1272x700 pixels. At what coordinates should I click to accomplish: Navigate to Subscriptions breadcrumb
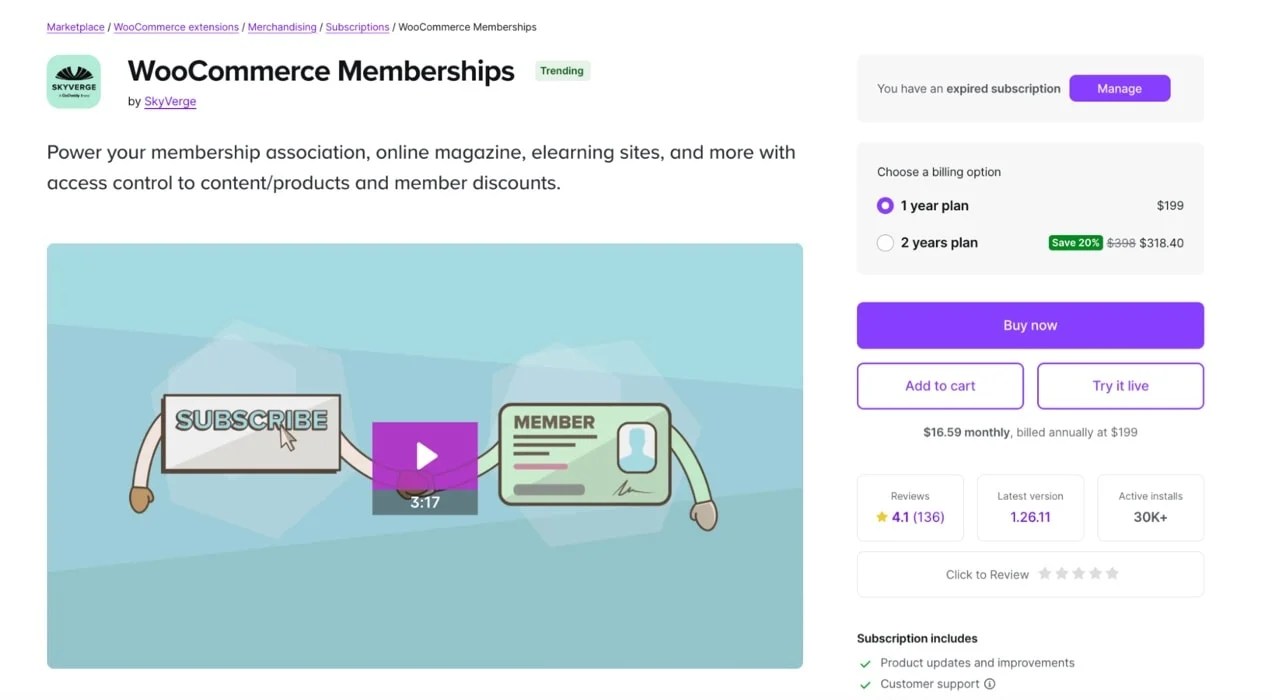click(x=357, y=27)
